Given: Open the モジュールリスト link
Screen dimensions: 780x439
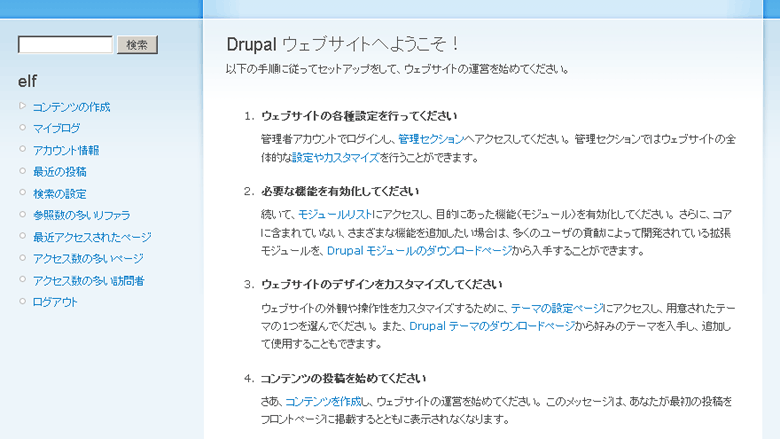Looking at the screenshot, I should tap(335, 214).
